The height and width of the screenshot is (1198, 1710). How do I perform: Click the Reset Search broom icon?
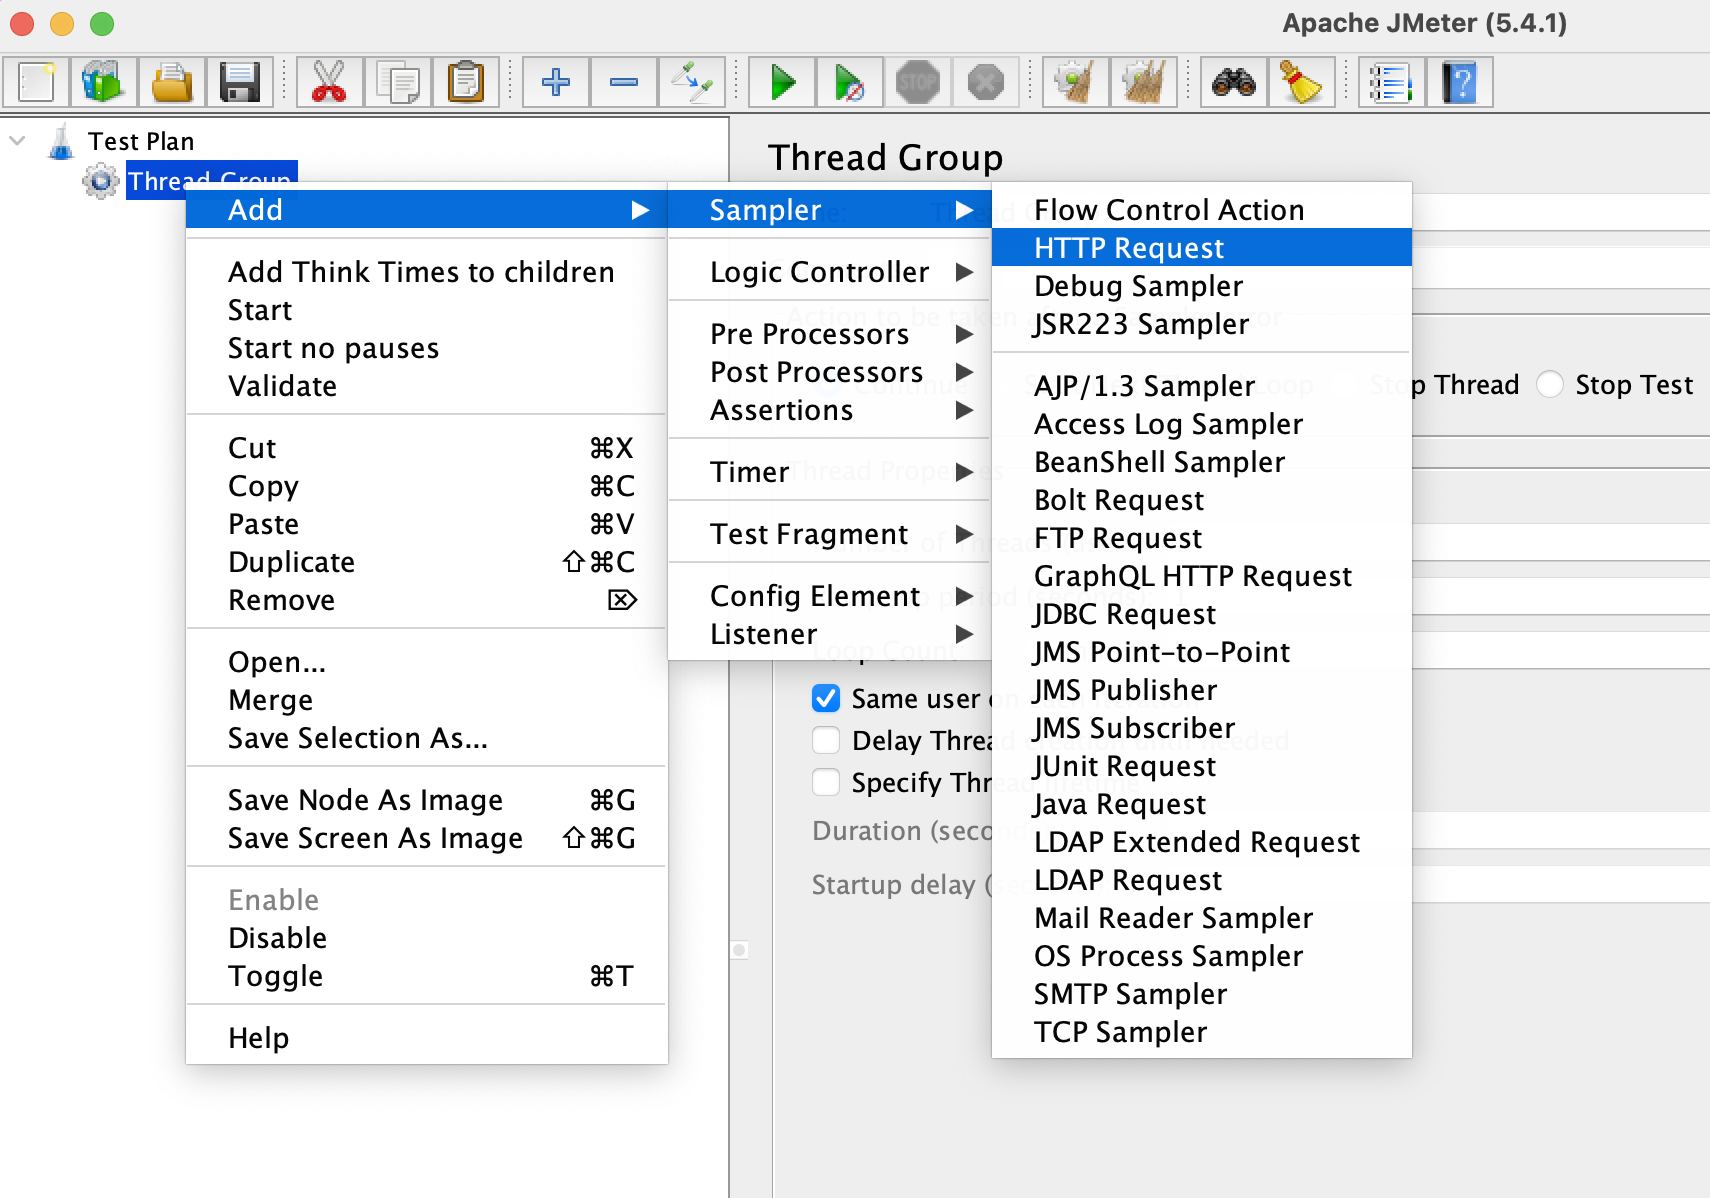point(1301,82)
